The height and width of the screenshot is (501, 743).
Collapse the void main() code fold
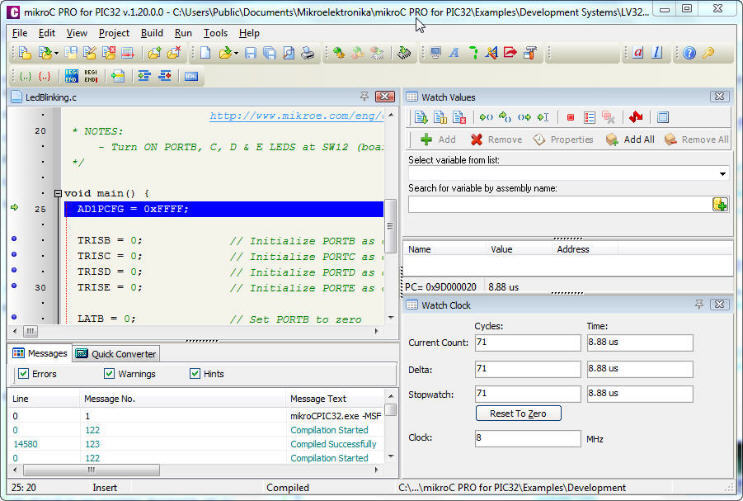pyautogui.click(x=58, y=193)
